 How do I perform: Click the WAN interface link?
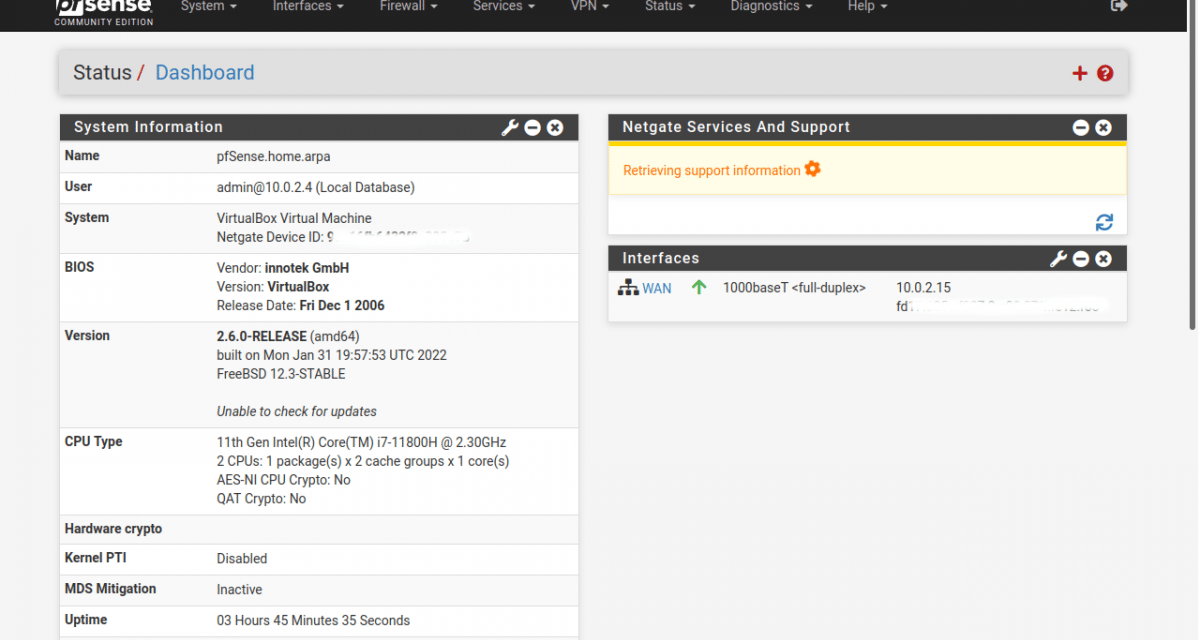pyautogui.click(x=656, y=288)
